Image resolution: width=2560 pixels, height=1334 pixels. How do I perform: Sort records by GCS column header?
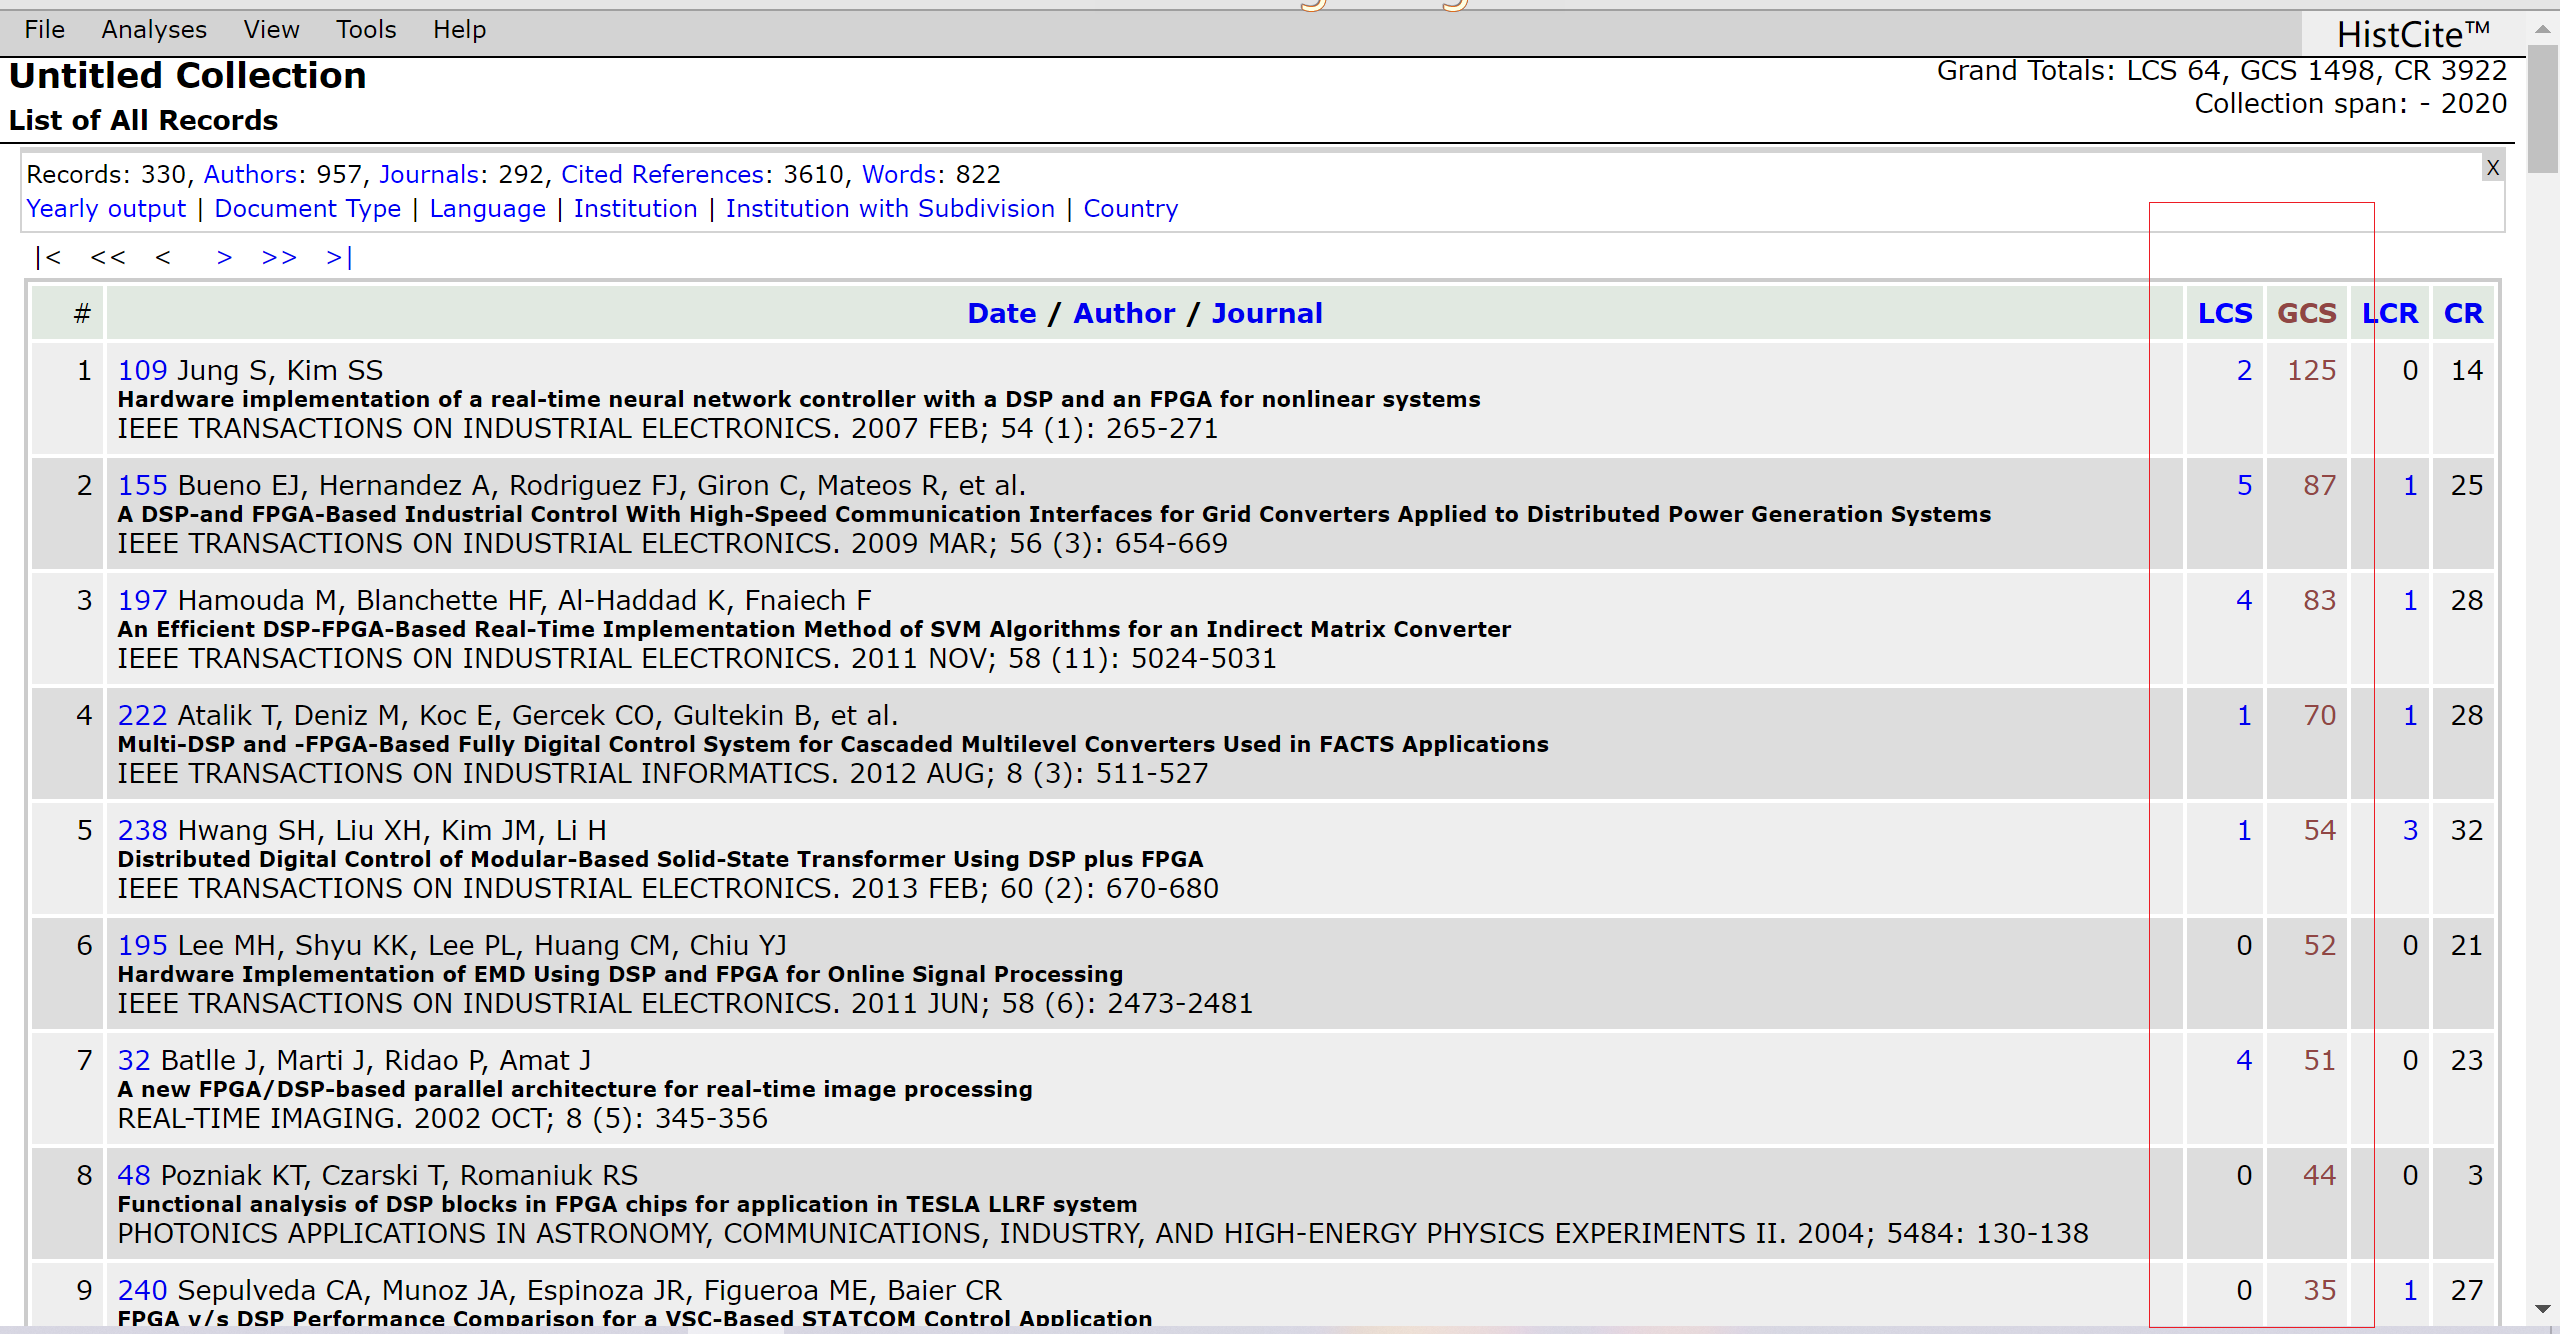(2306, 313)
